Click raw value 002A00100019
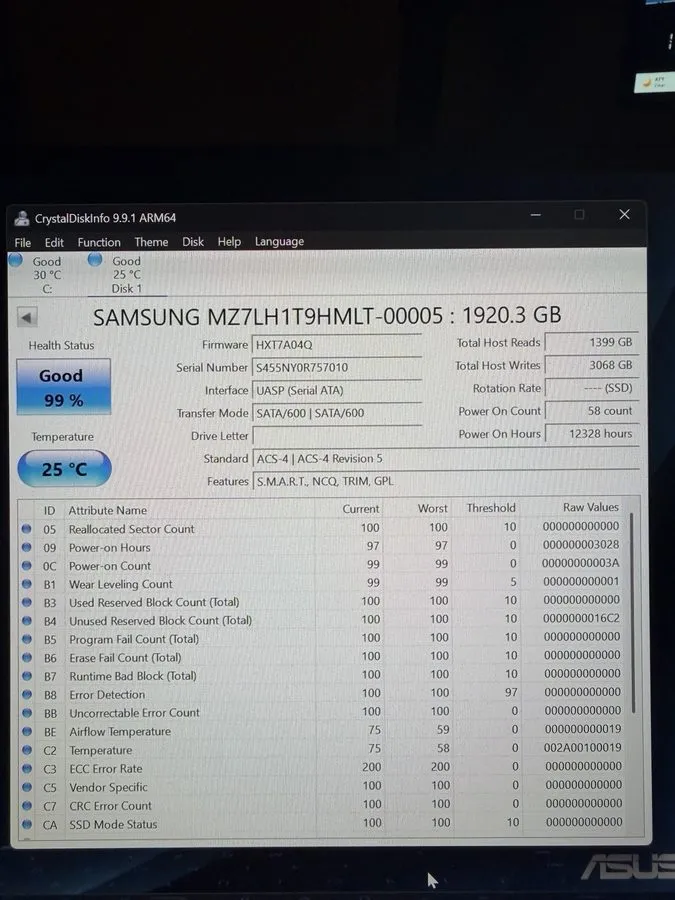675x900 pixels. (x=583, y=747)
